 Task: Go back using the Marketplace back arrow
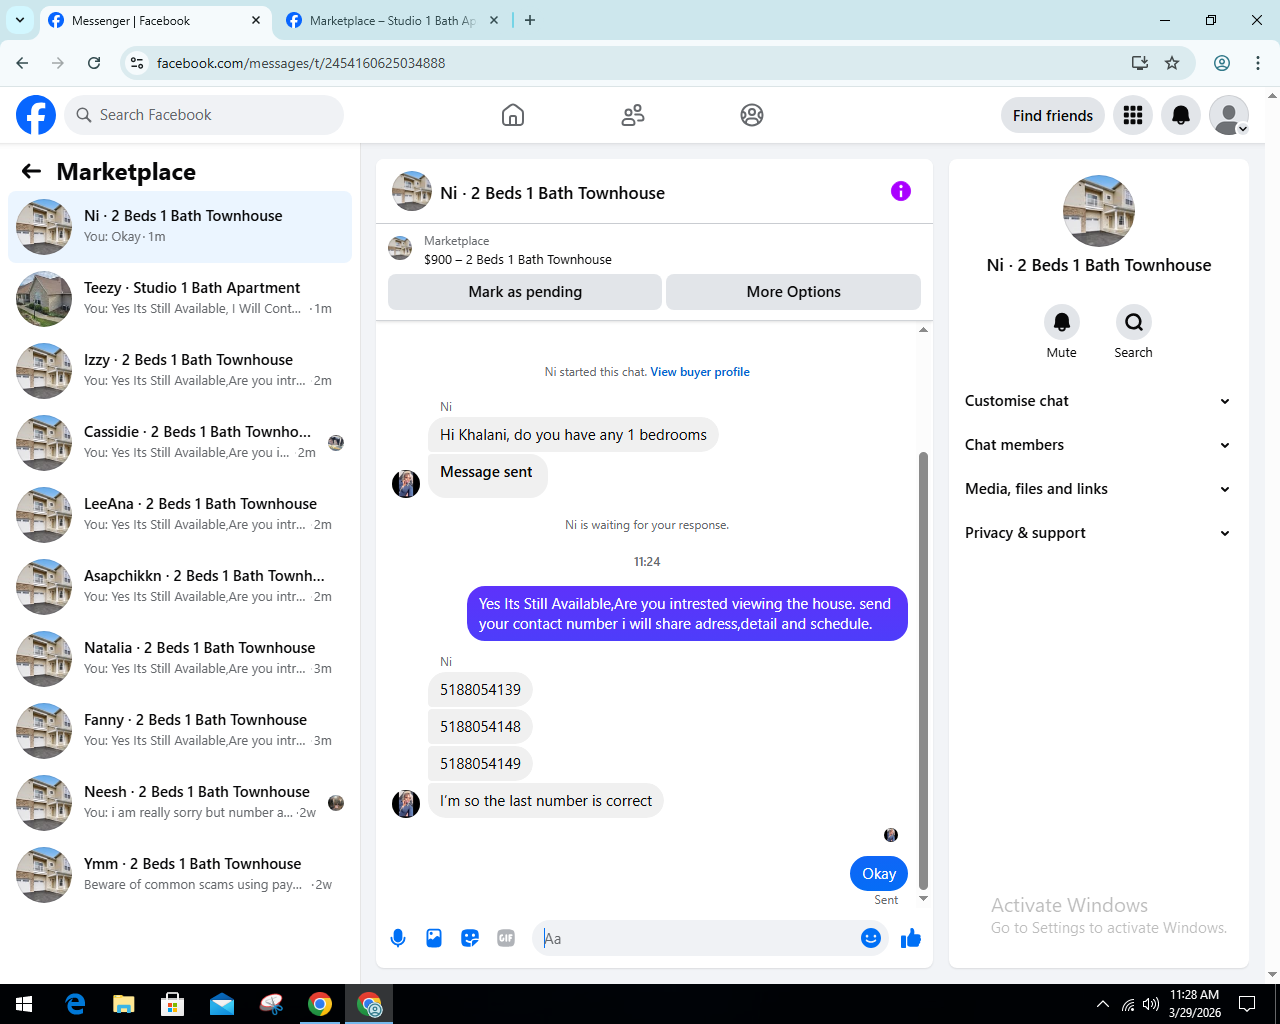(31, 172)
